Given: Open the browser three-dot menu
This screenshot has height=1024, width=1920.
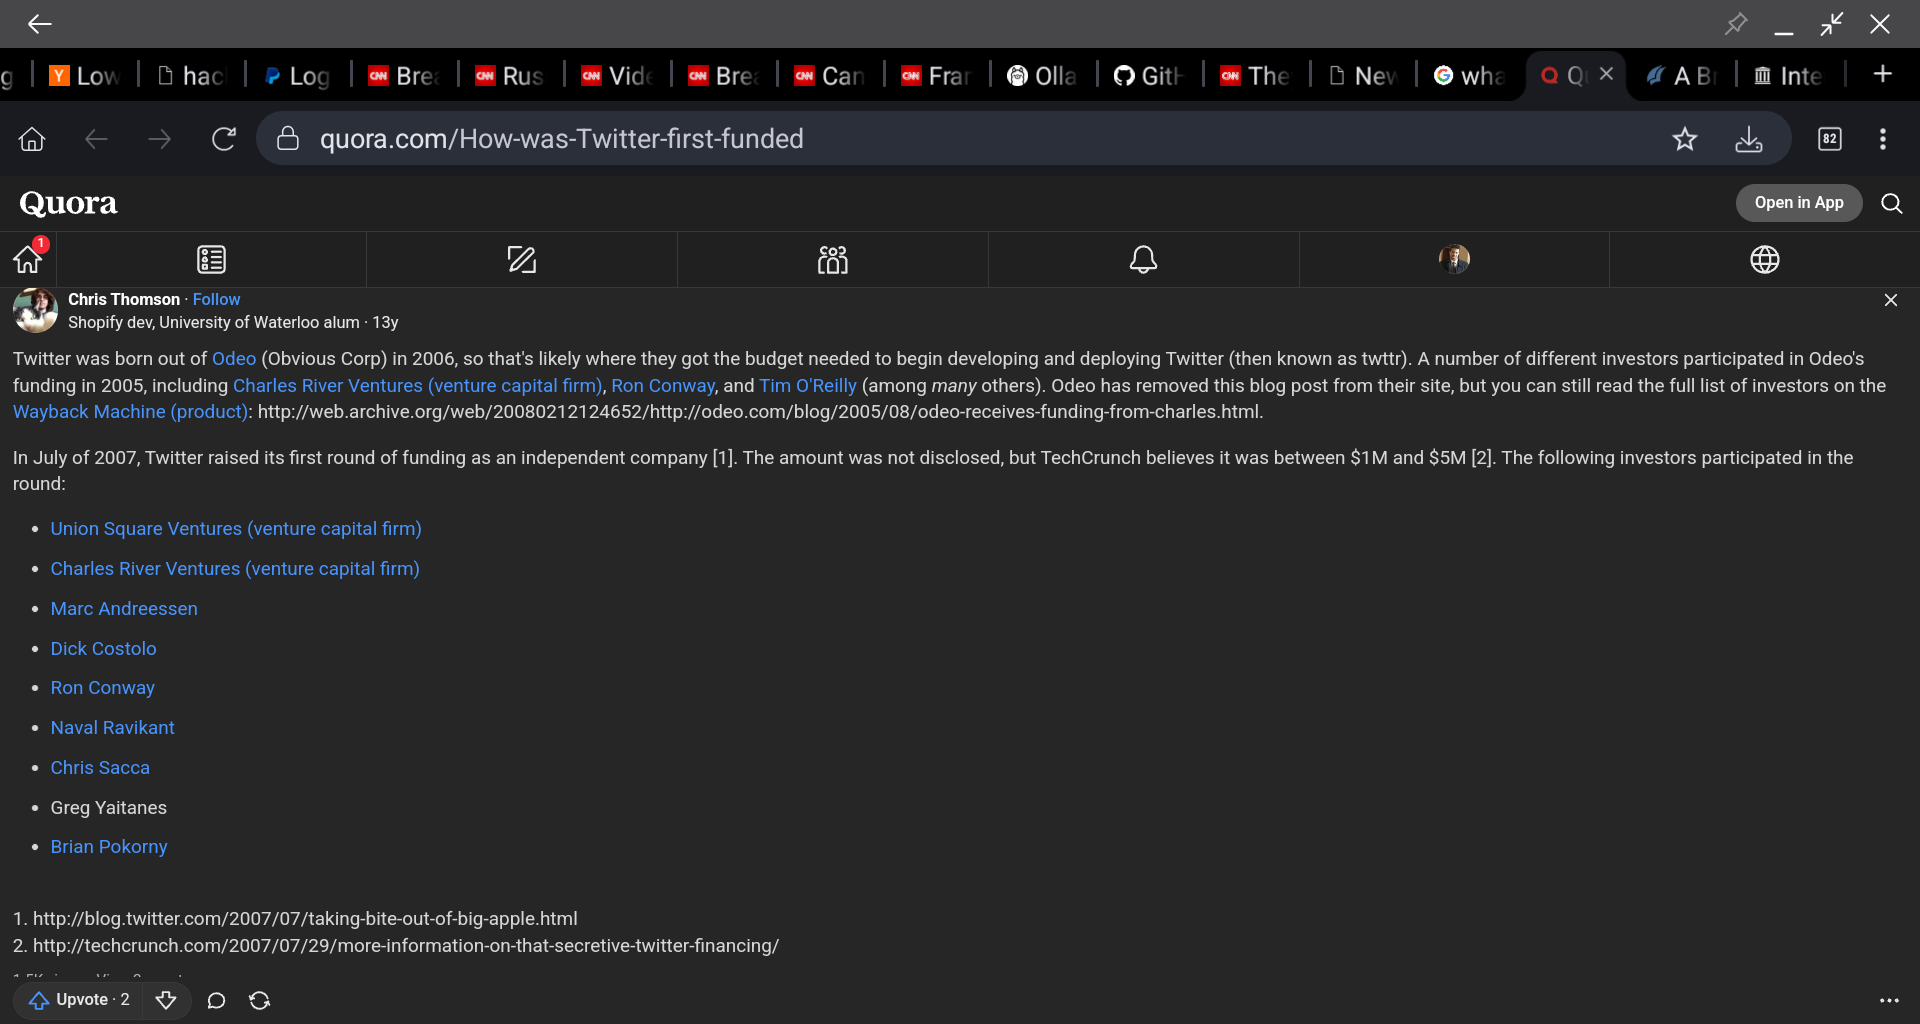Looking at the screenshot, I should click(1882, 139).
